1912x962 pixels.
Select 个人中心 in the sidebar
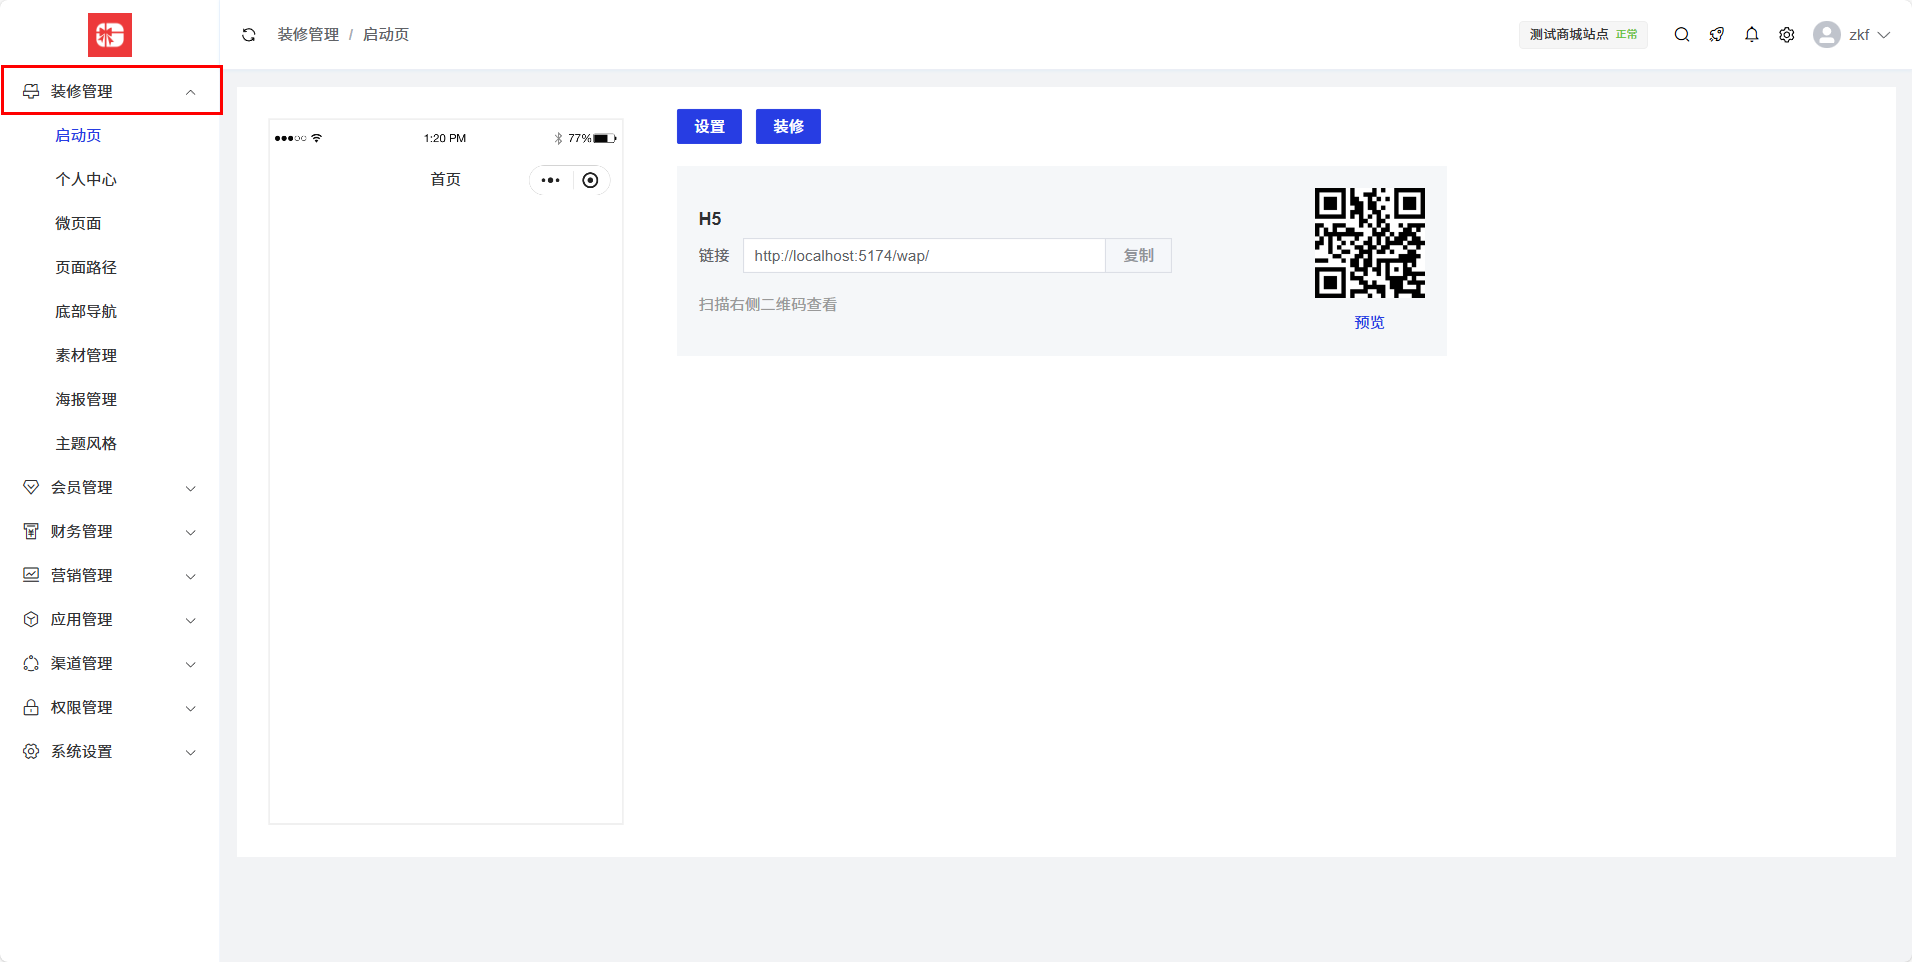[86, 180]
